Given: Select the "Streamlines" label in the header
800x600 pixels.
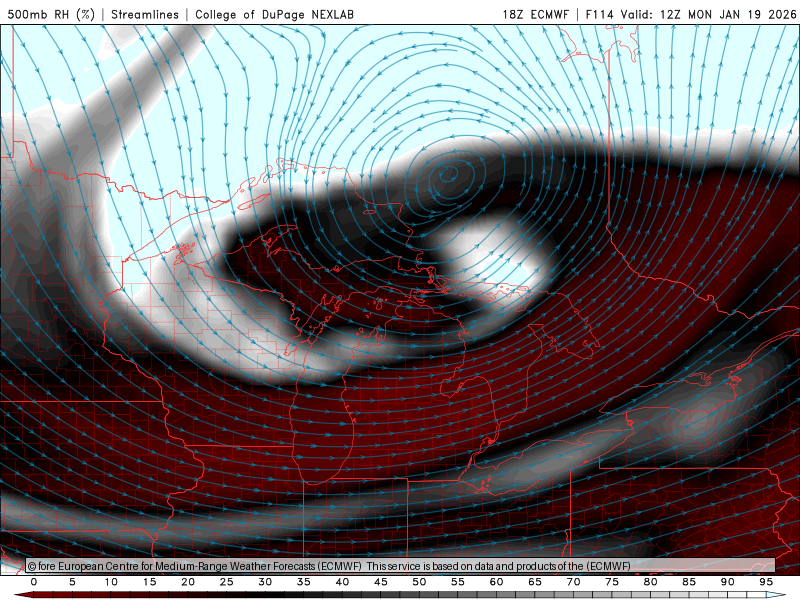Looking at the screenshot, I should pyautogui.click(x=145, y=14).
